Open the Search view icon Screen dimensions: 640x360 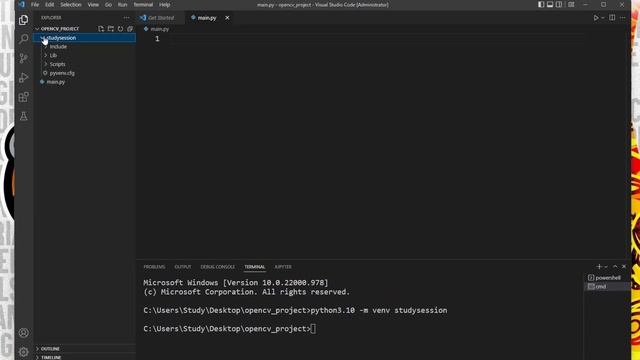click(x=24, y=39)
